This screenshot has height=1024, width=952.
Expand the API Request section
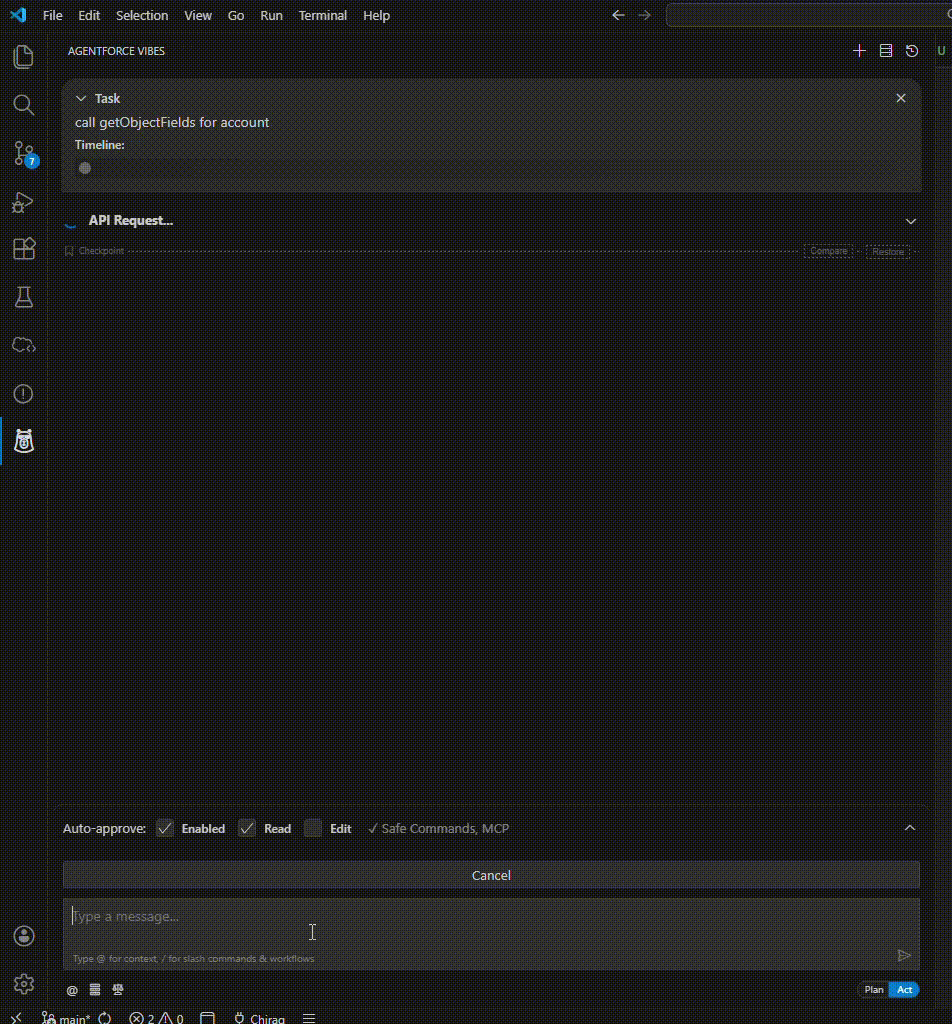910,220
